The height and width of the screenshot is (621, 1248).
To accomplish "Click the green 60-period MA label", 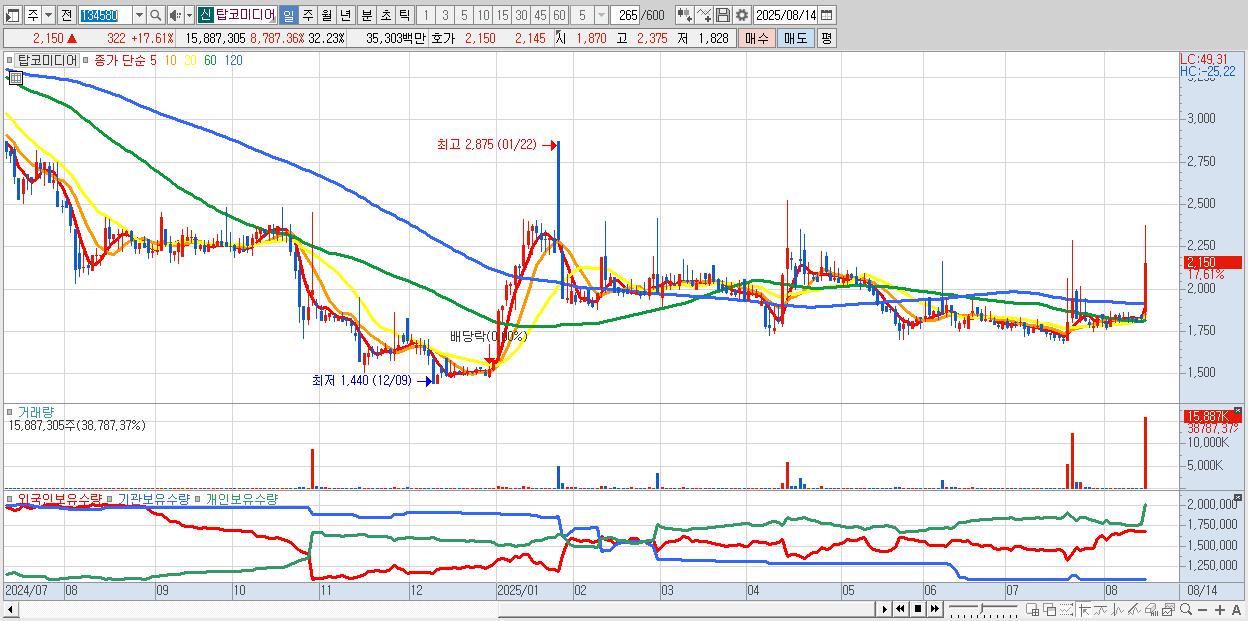I will point(210,60).
